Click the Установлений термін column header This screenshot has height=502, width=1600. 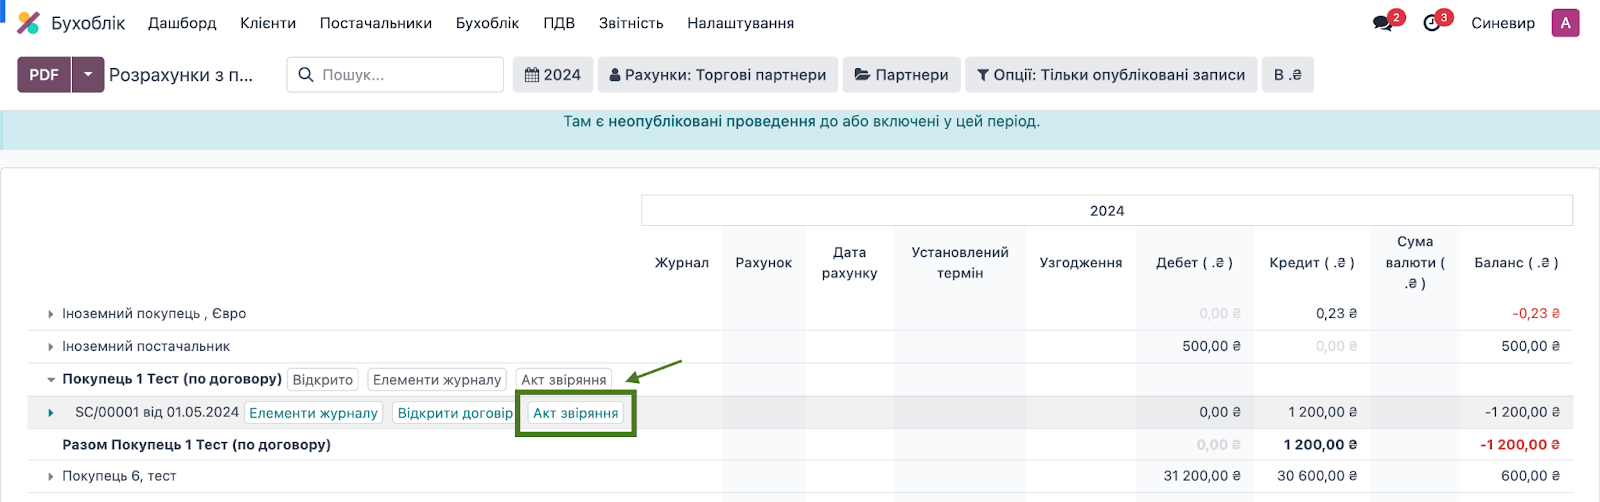(x=960, y=263)
